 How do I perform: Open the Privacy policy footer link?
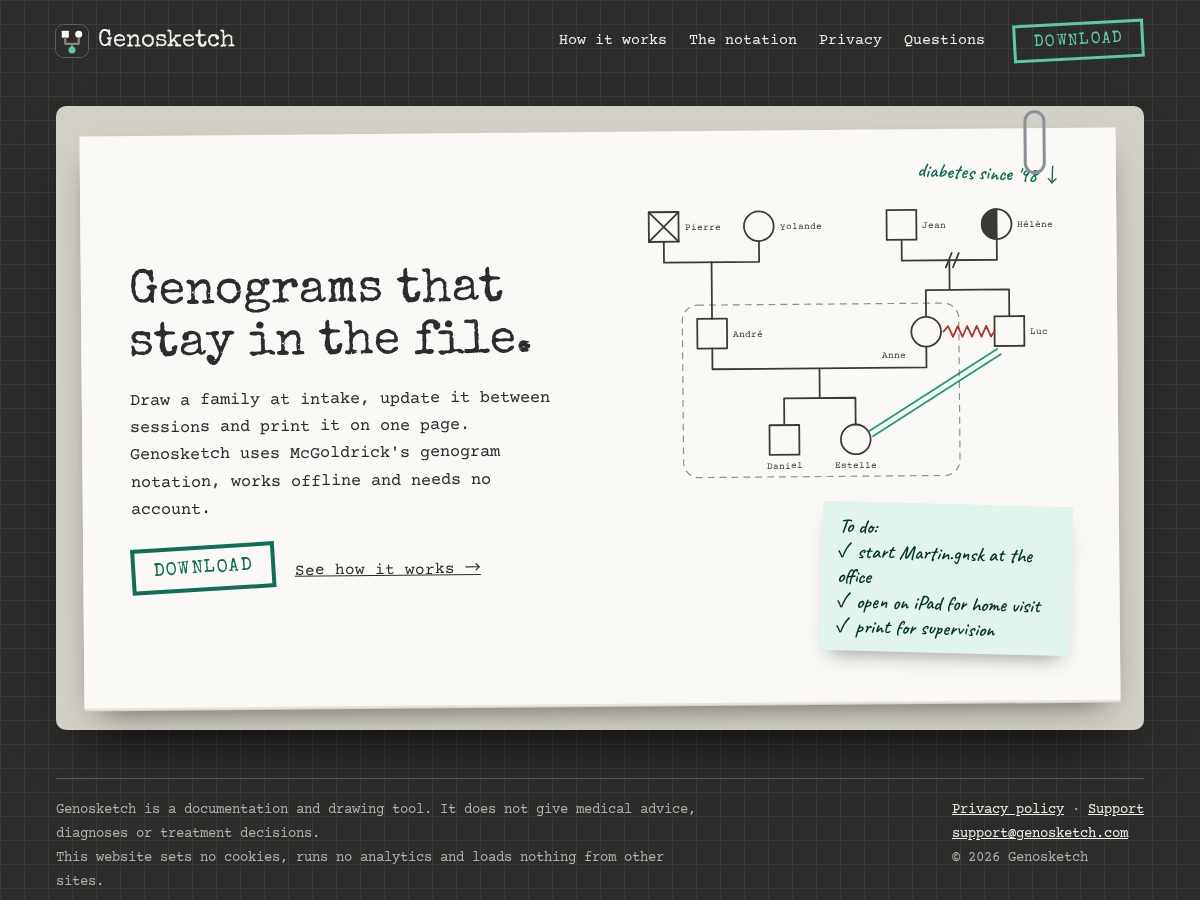(x=1008, y=809)
